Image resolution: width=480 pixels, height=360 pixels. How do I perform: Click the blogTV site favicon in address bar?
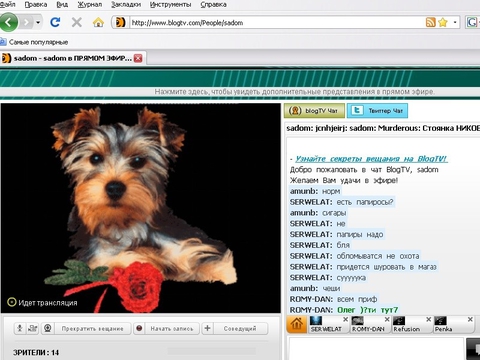(x=120, y=22)
